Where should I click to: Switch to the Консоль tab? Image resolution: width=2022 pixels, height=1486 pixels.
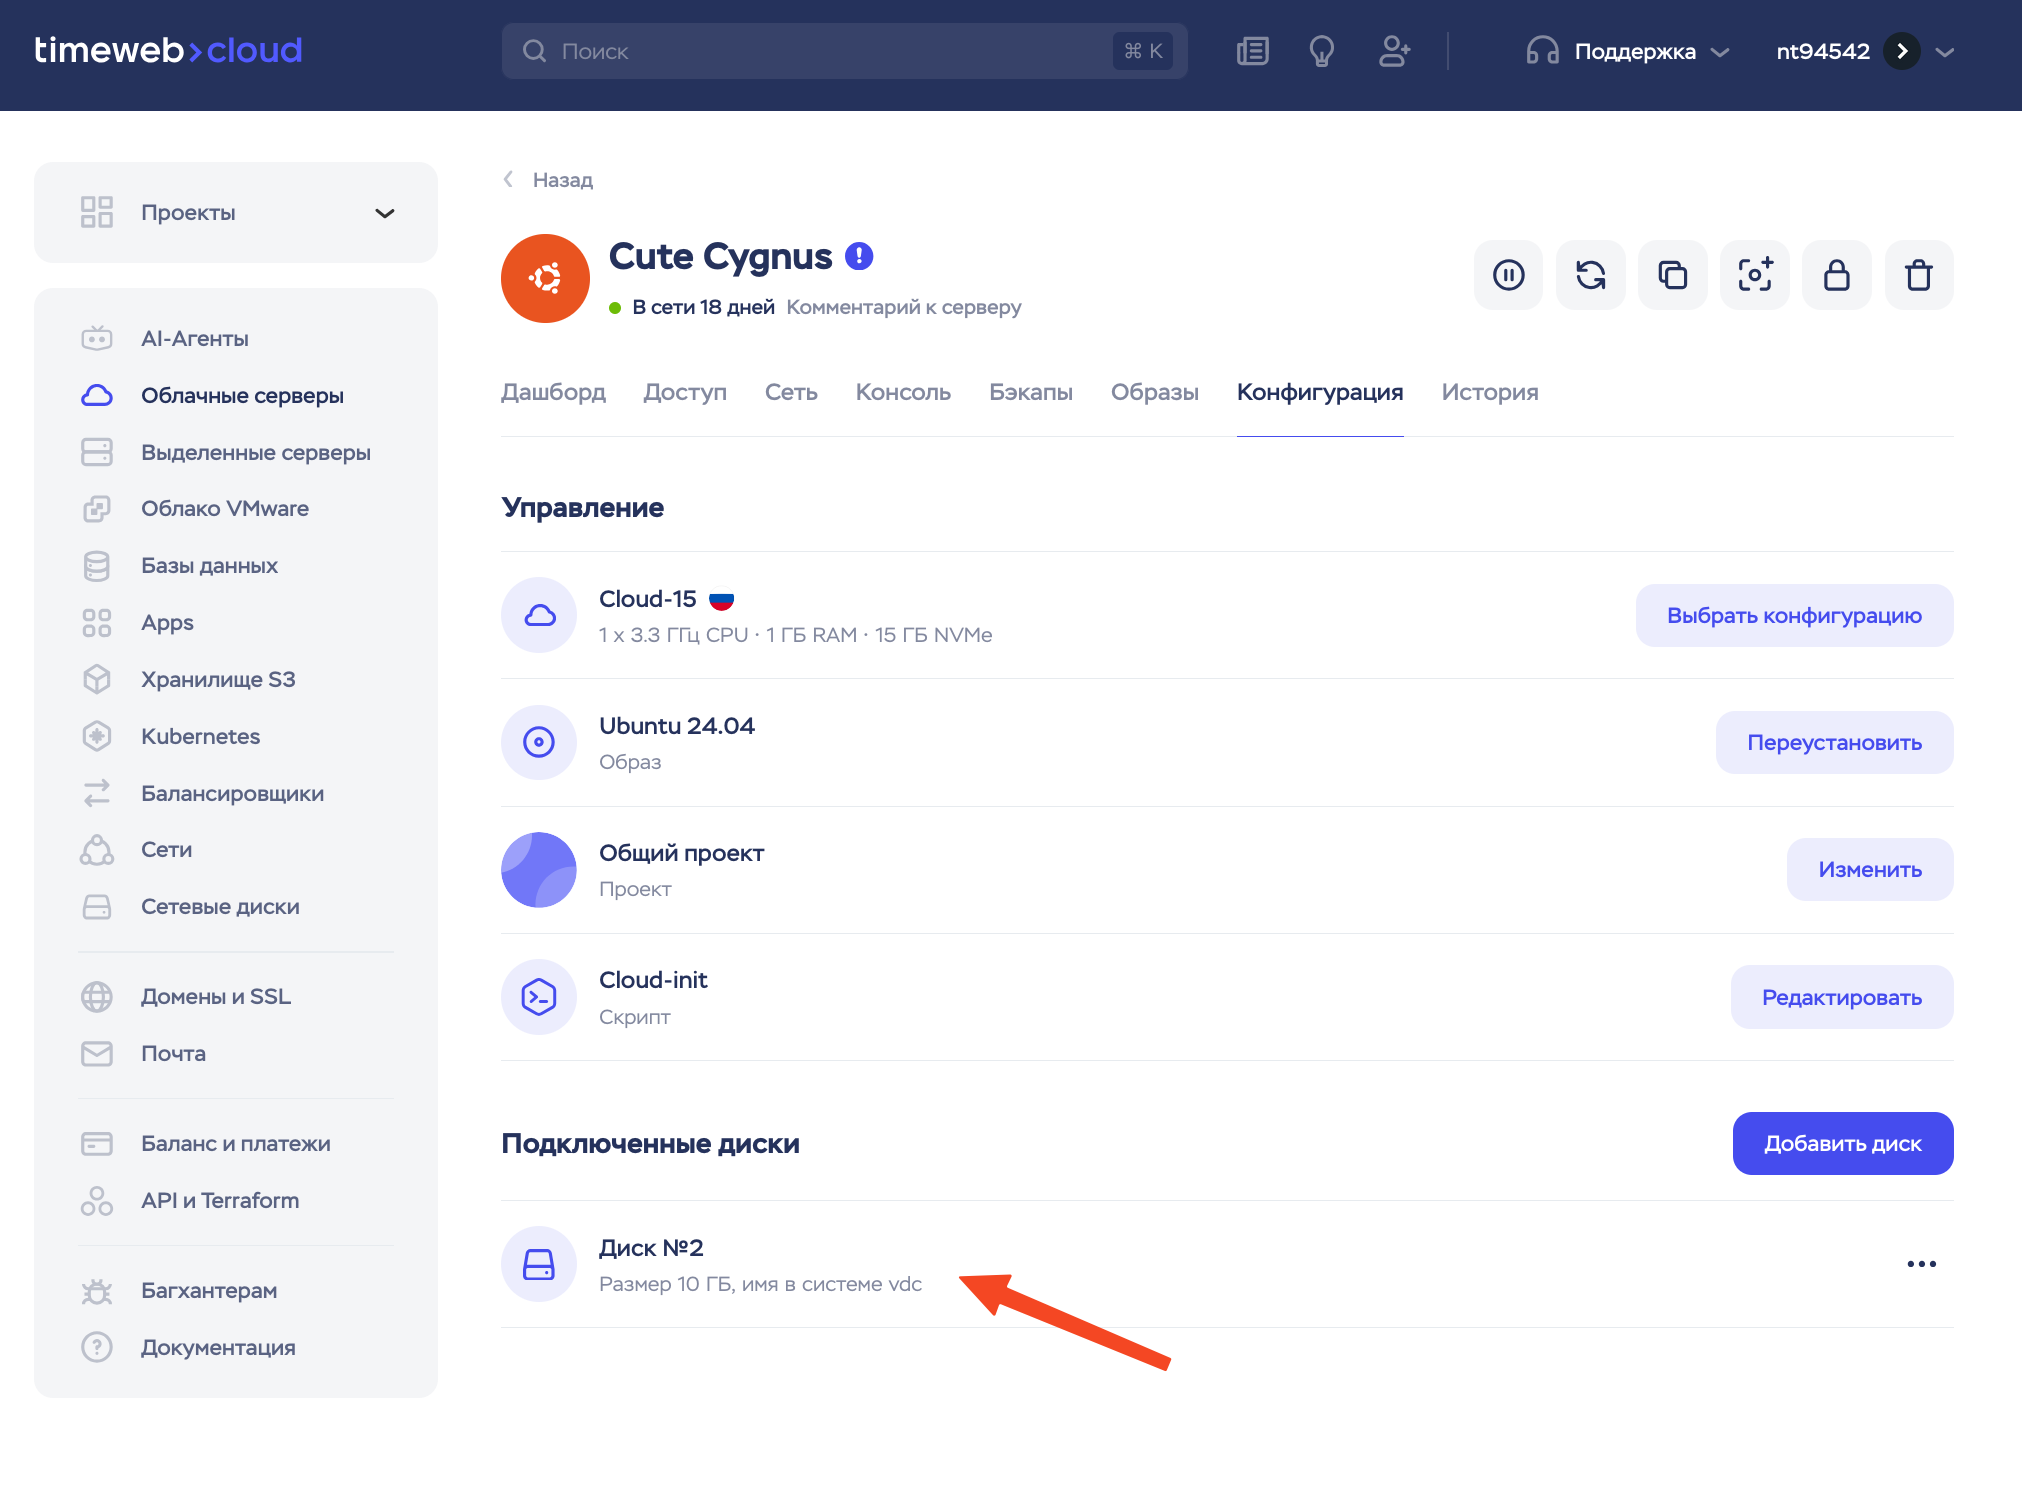point(902,392)
